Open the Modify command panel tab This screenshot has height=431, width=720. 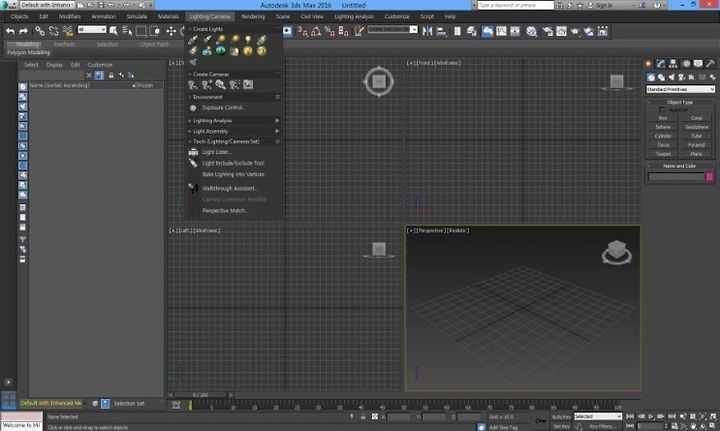(x=661, y=63)
